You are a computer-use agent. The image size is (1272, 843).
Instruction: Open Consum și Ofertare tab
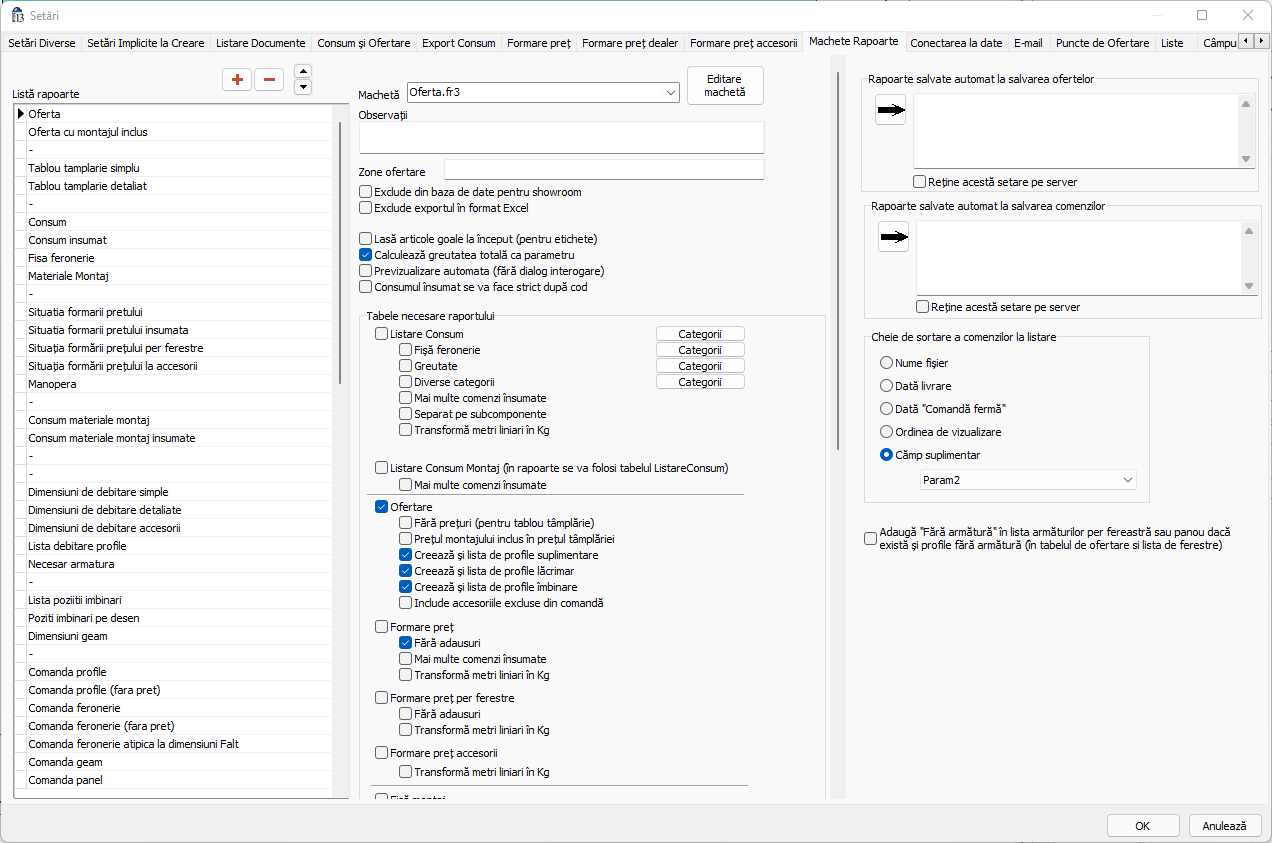[x=364, y=43]
